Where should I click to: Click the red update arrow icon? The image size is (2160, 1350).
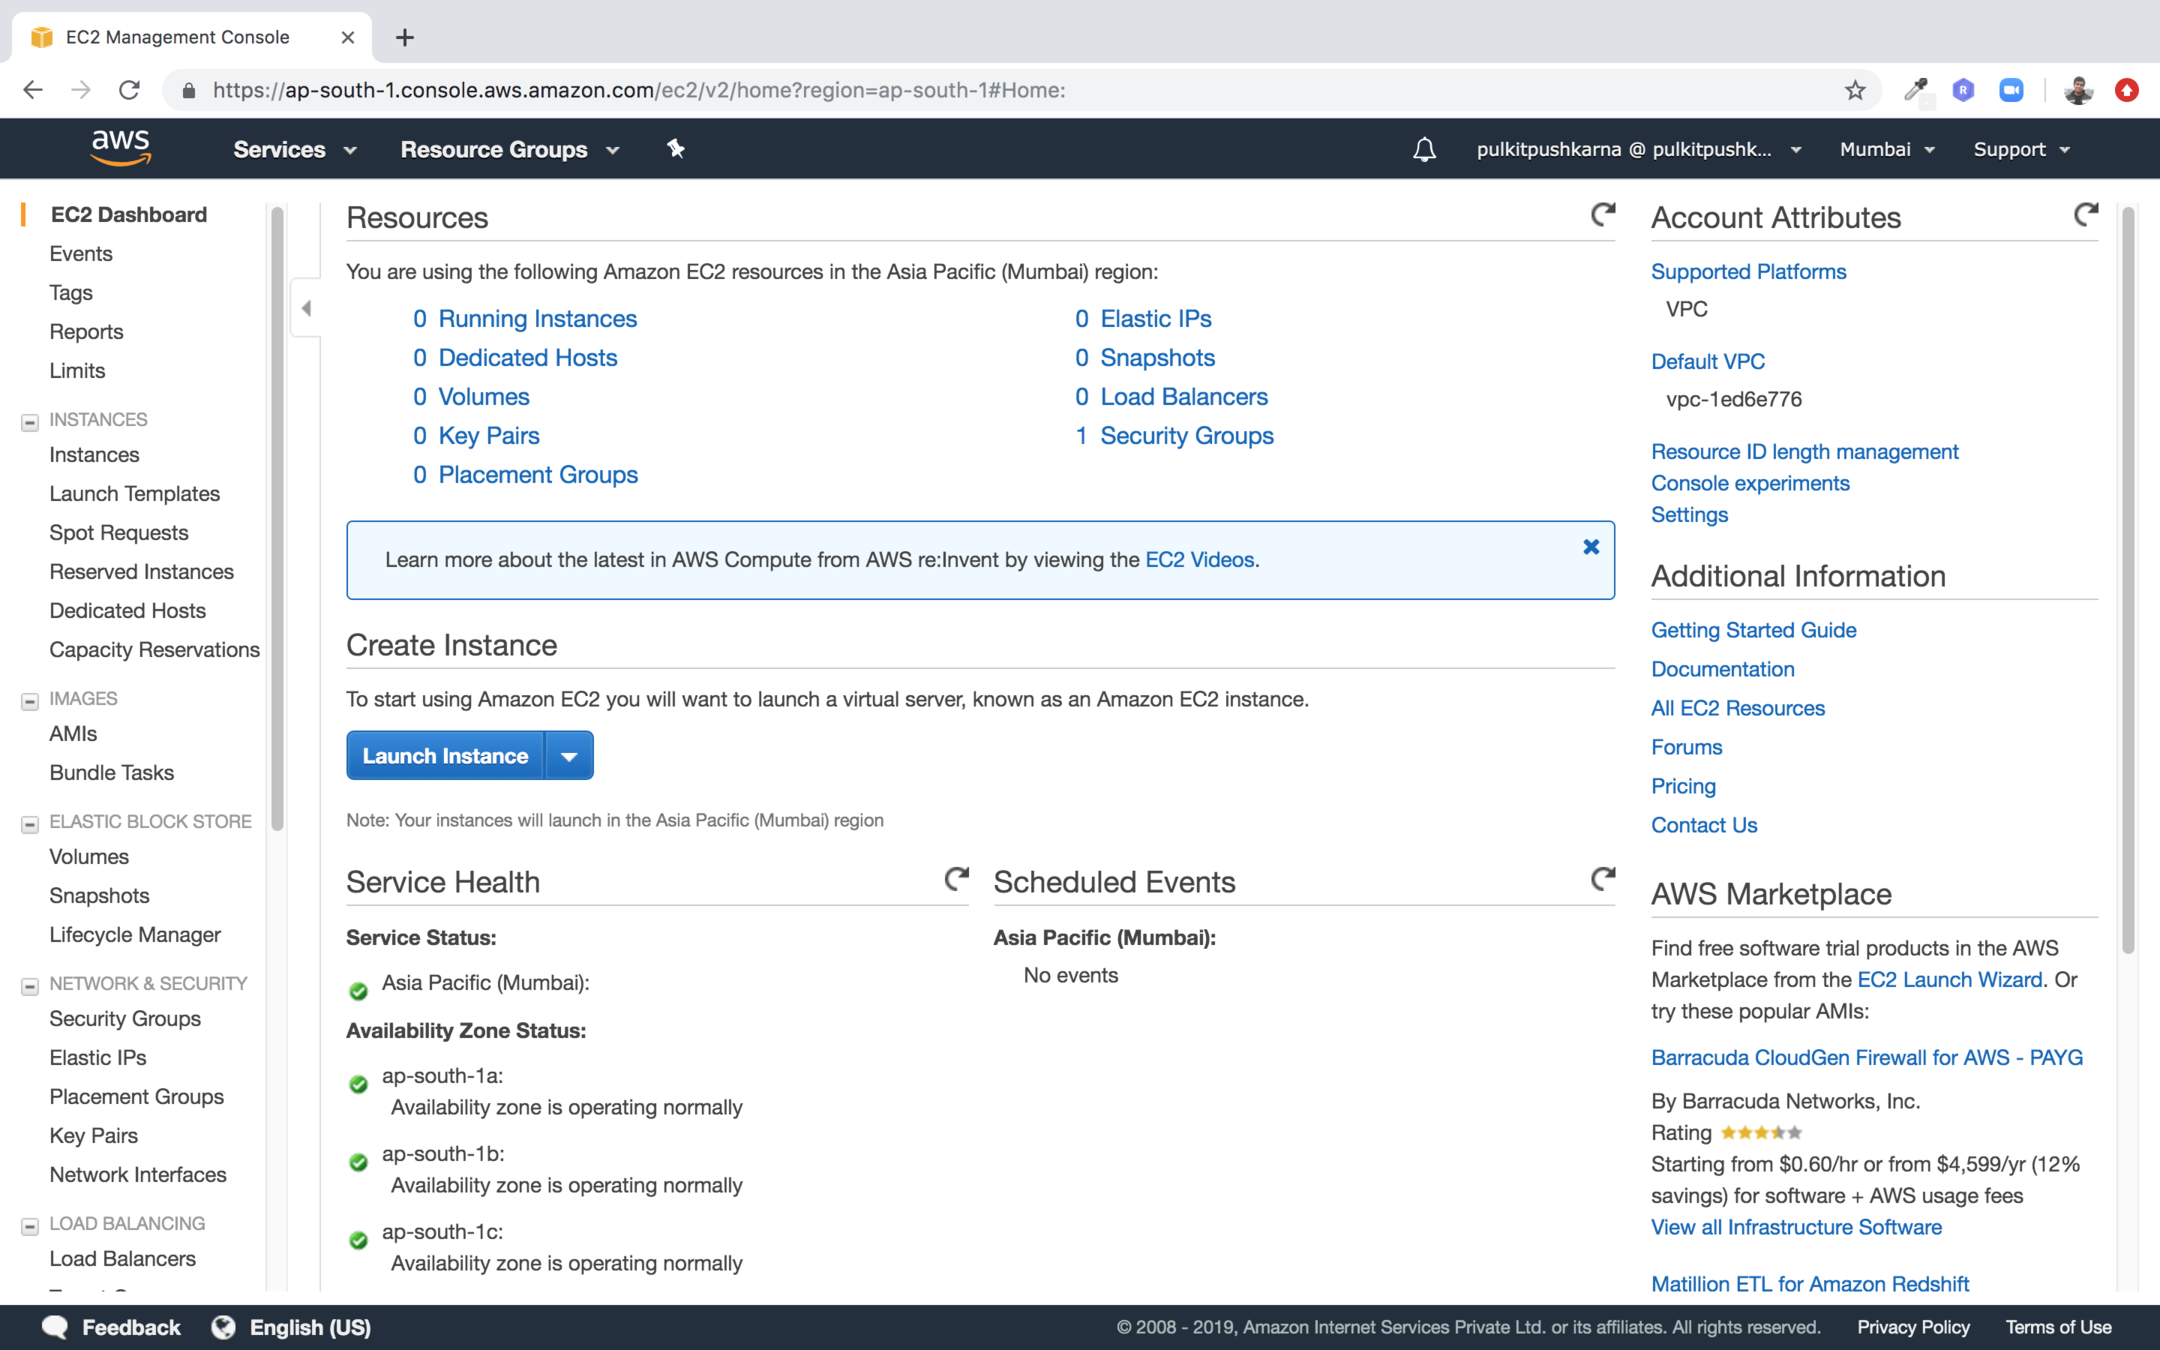tap(2127, 90)
